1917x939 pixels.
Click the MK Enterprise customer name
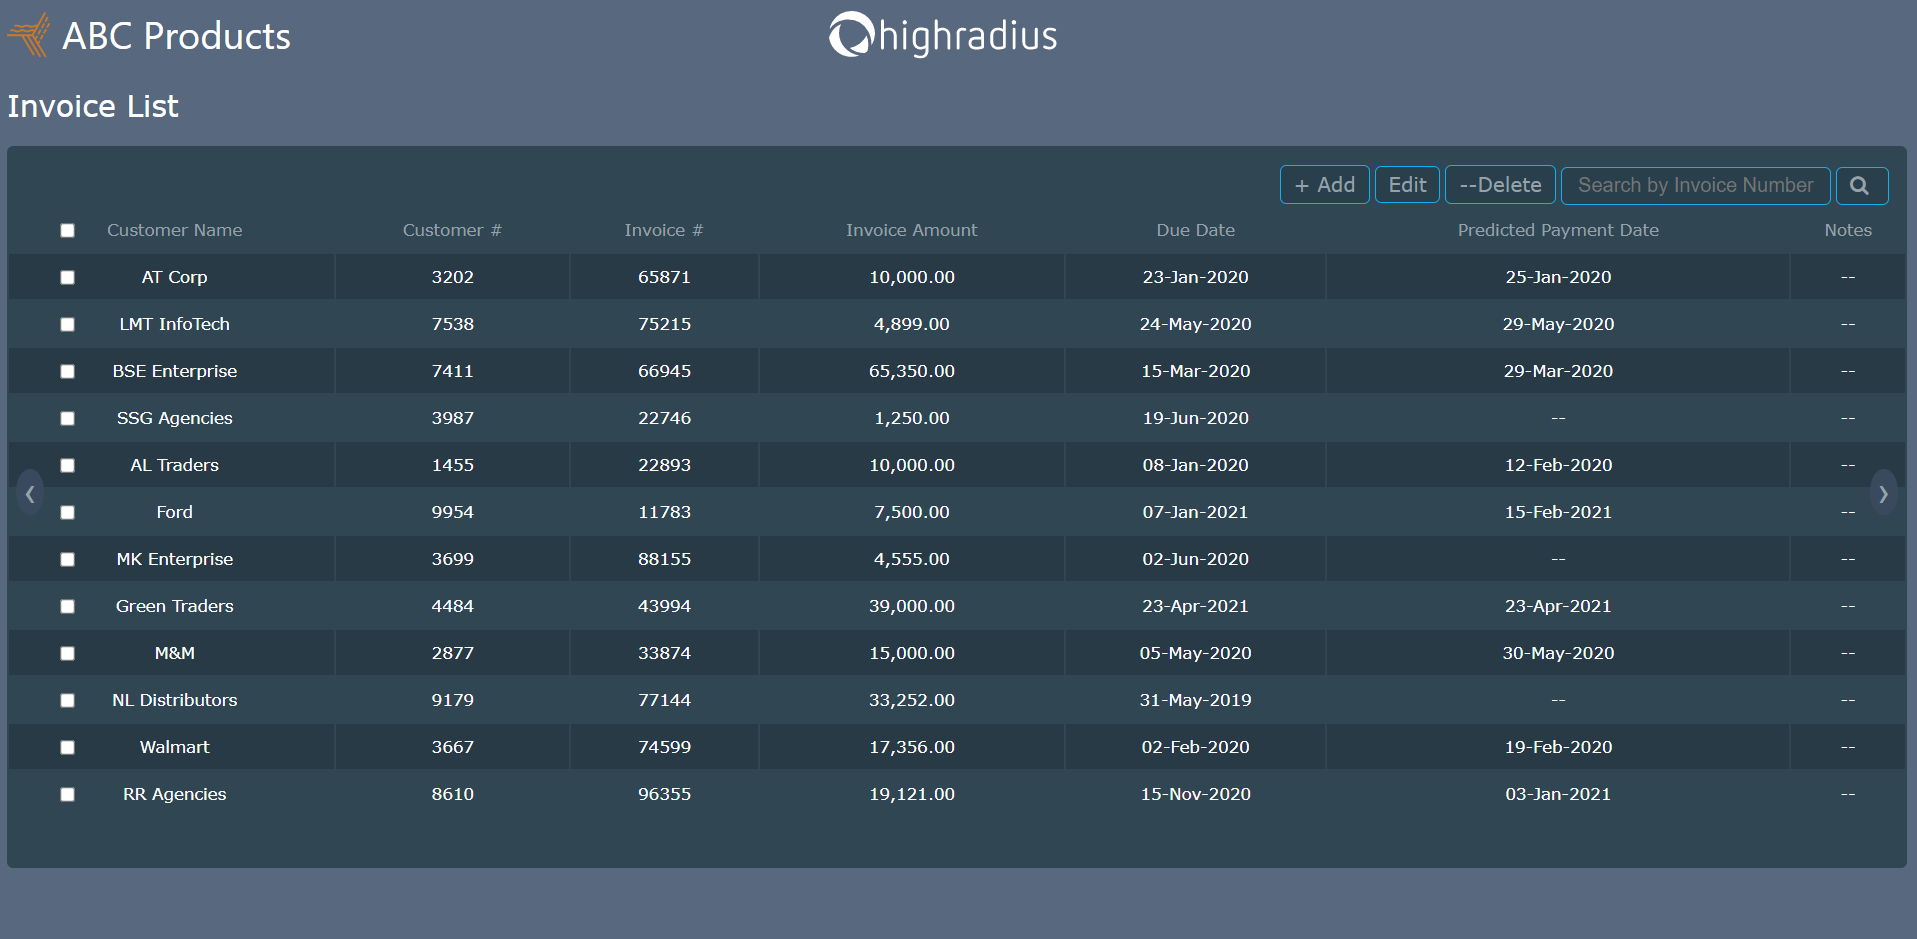coord(174,559)
